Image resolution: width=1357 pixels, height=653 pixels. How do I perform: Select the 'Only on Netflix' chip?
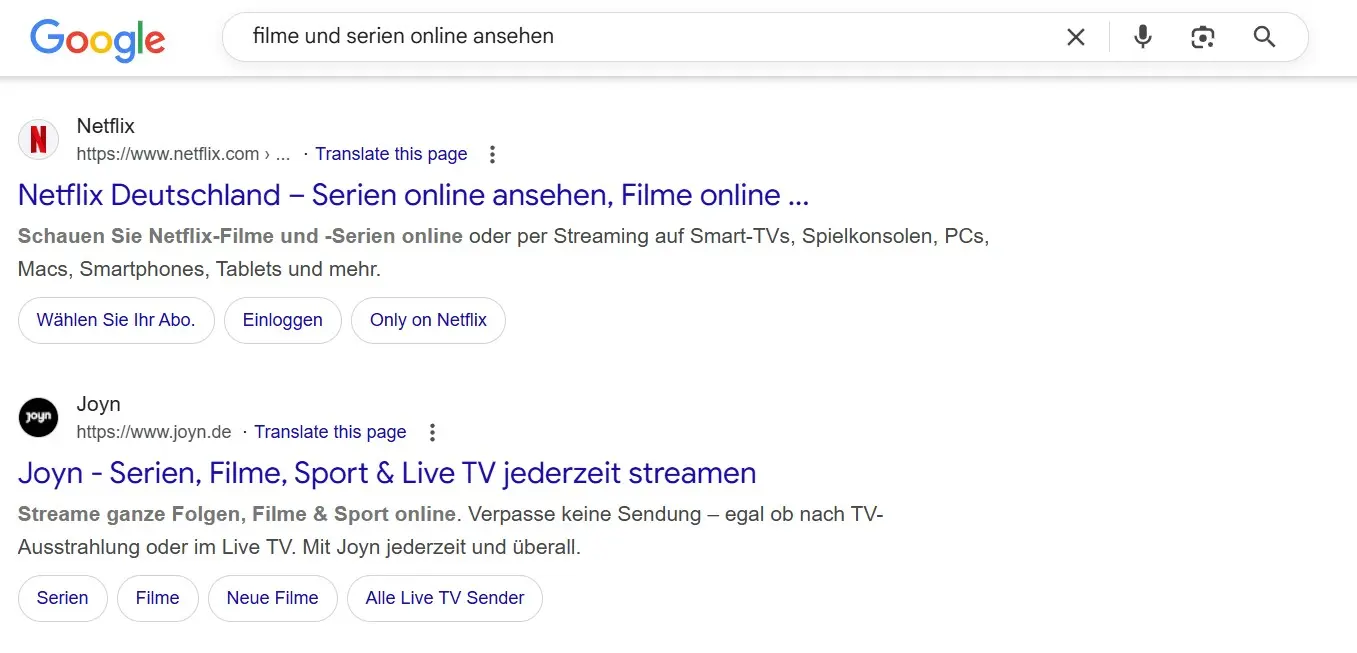tap(428, 320)
